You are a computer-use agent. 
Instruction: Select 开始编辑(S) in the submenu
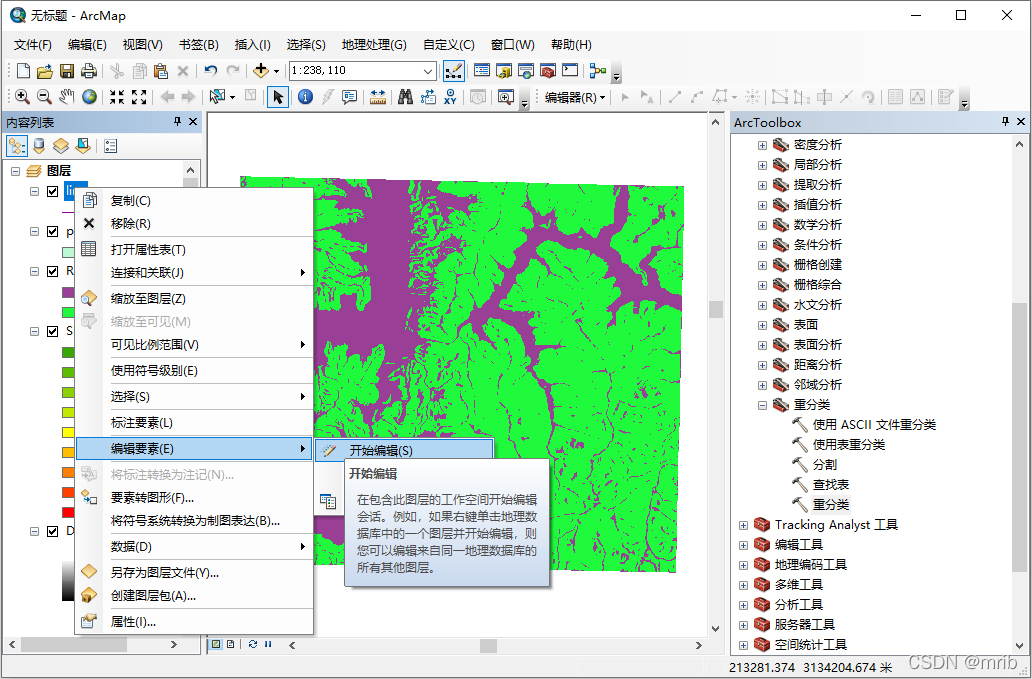pyautogui.click(x=404, y=451)
